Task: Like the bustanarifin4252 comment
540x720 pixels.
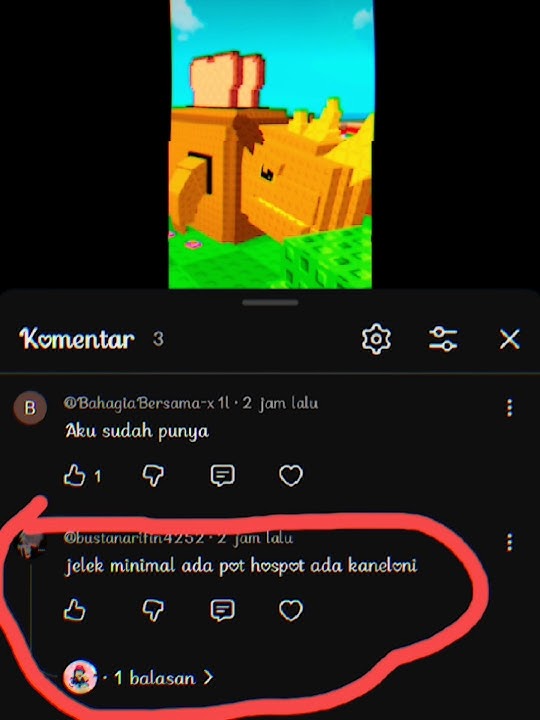Action: (x=74, y=610)
